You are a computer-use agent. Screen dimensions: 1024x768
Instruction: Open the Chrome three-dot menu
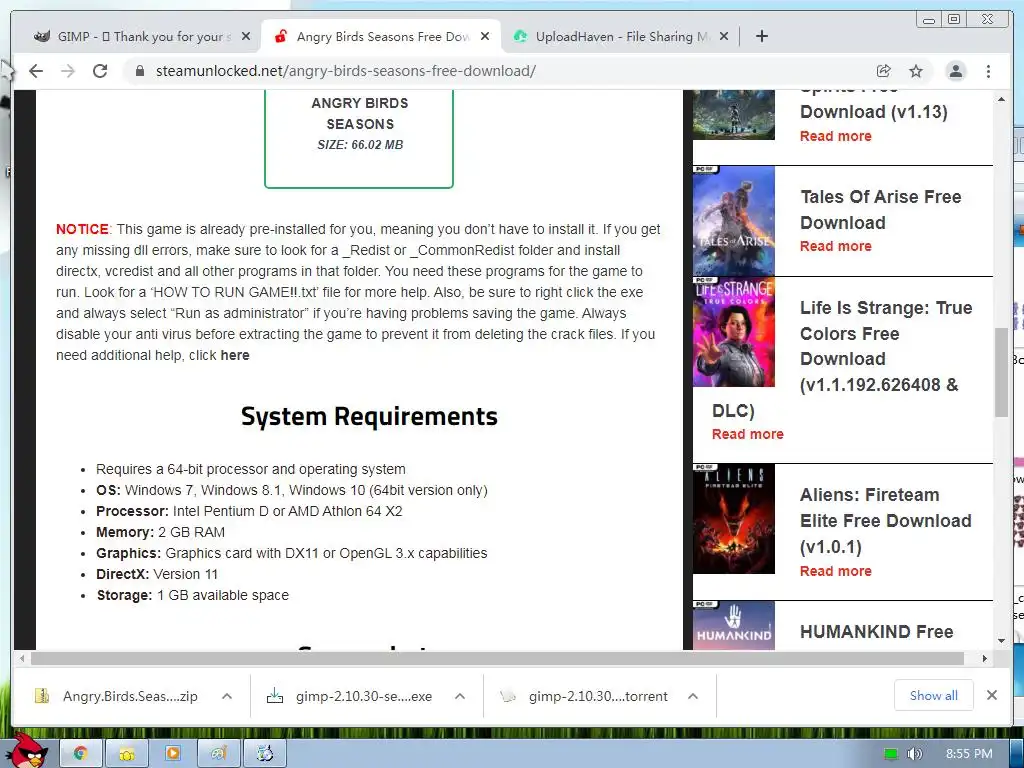coord(988,71)
